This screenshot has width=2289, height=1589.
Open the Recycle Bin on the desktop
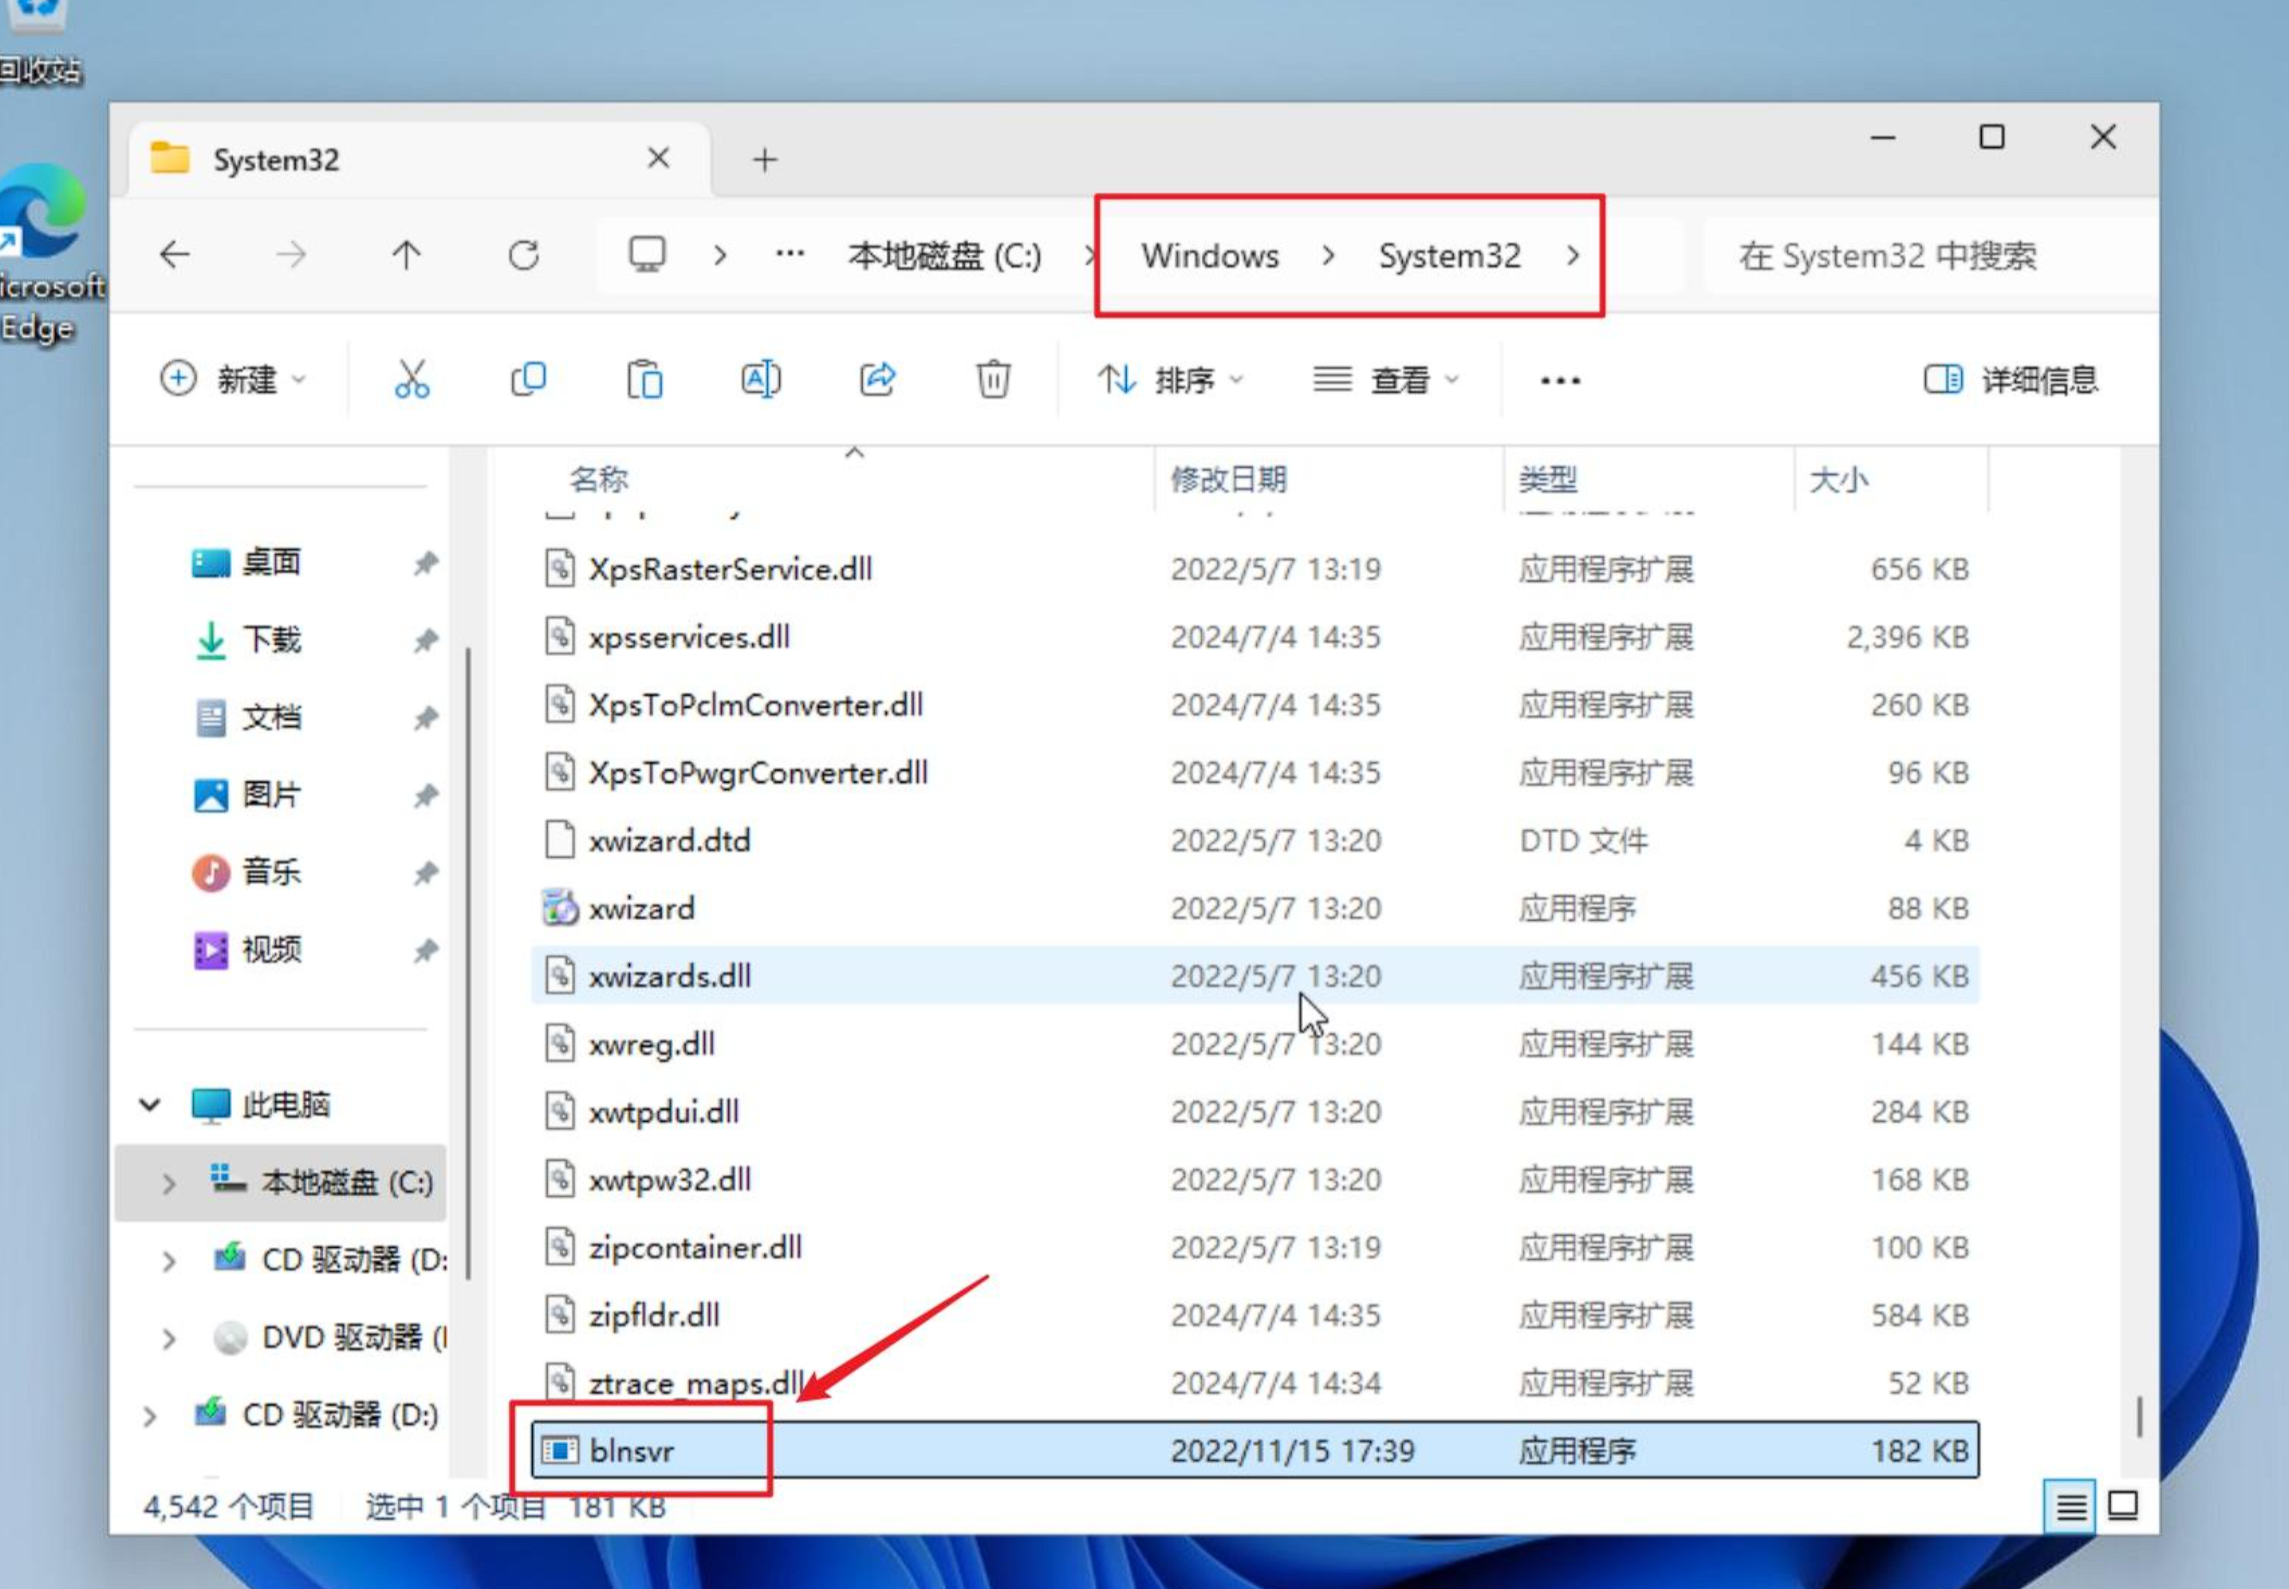point(40,45)
